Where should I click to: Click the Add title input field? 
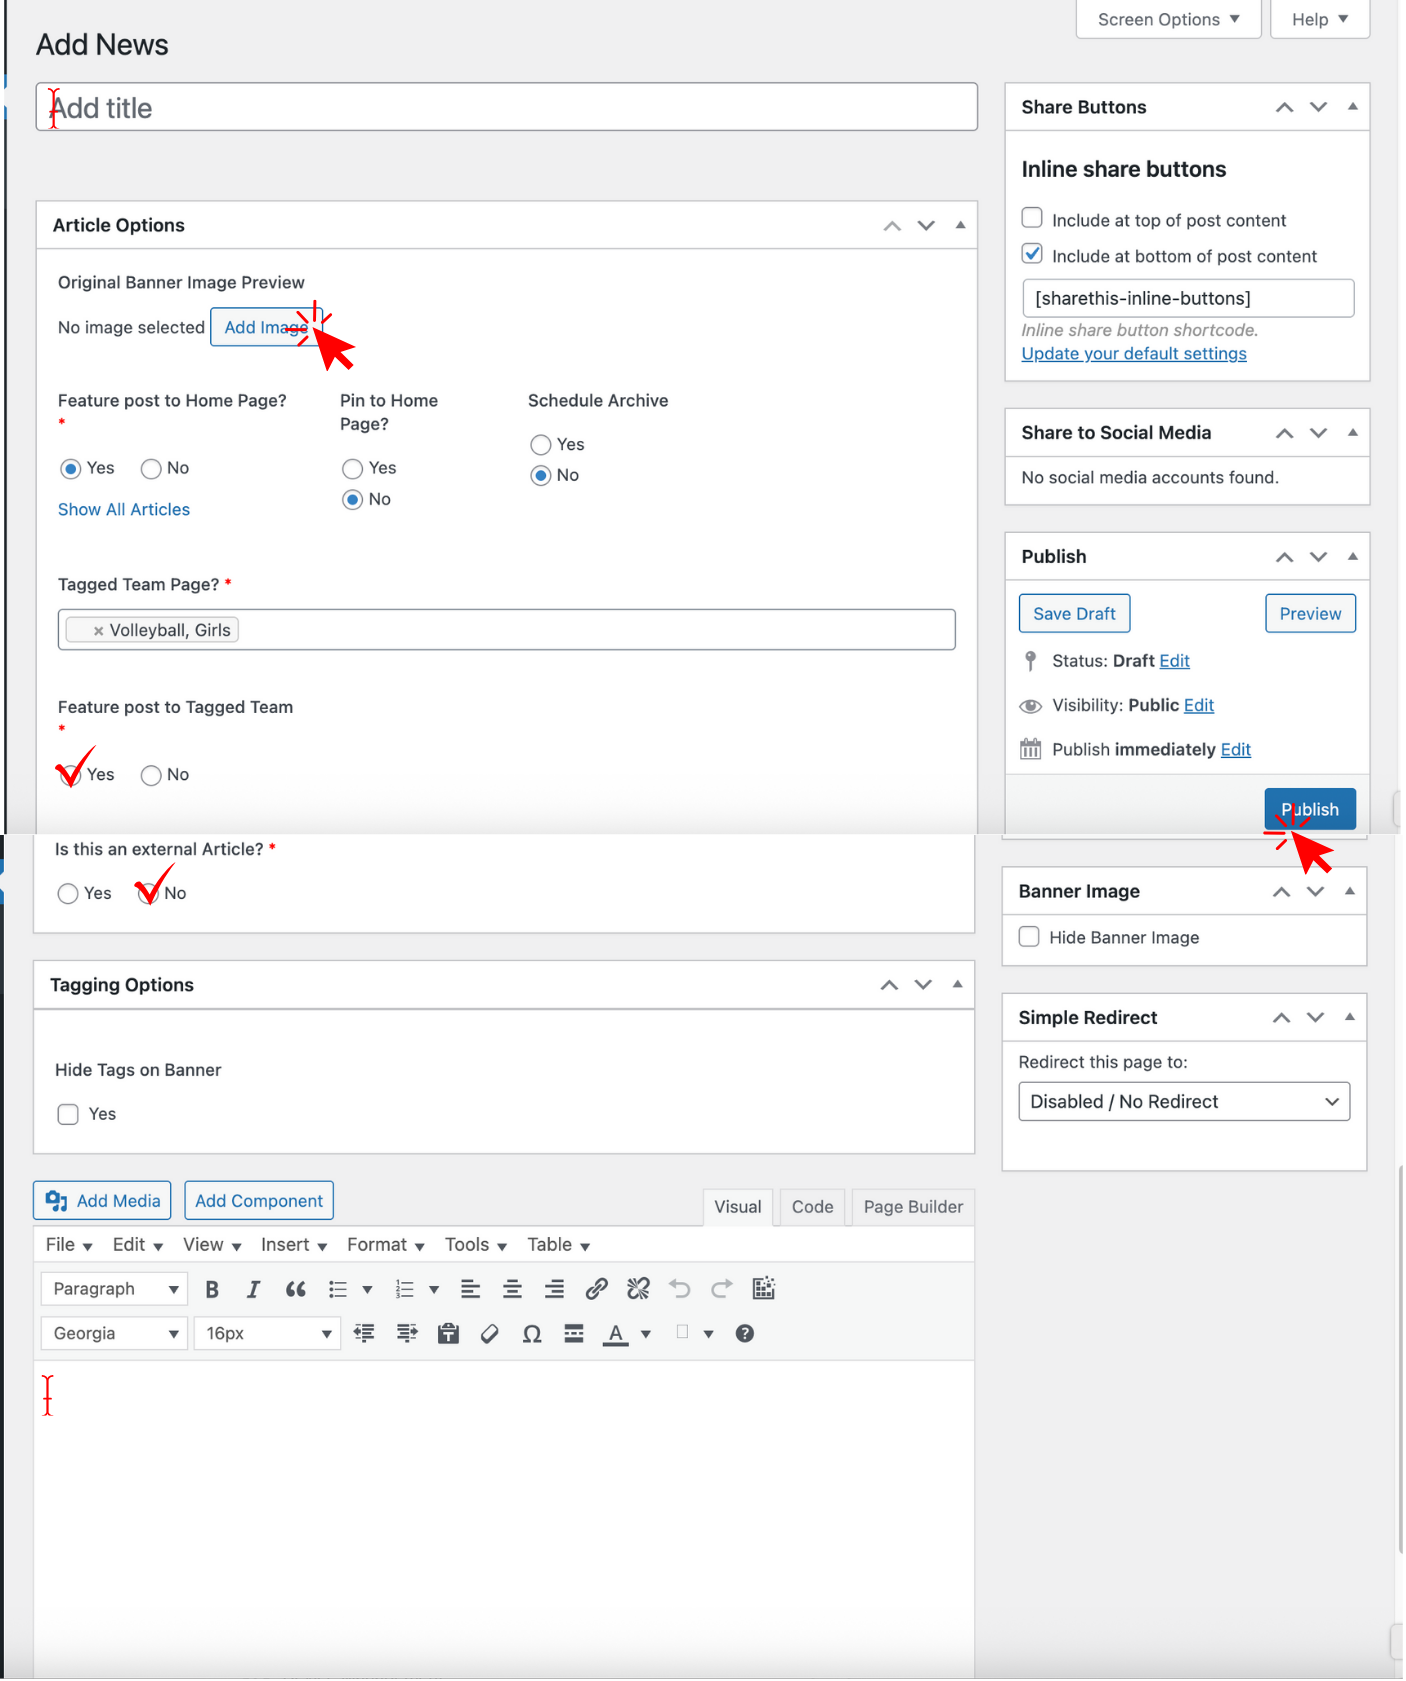click(506, 108)
